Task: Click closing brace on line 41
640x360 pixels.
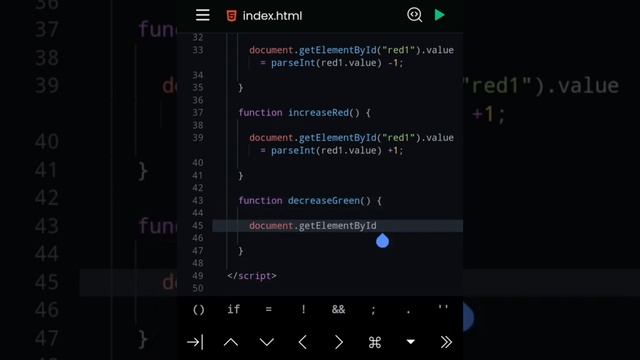Action: [241, 176]
